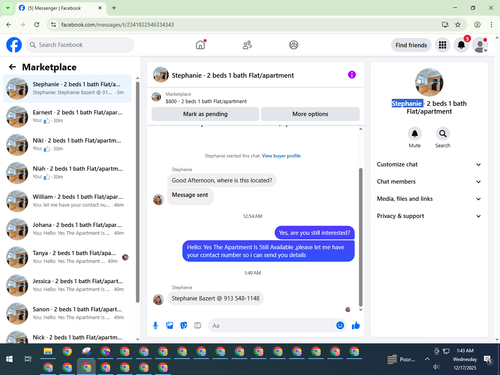Image resolution: width=500 pixels, height=375 pixels.
Task: Open File Explorer from taskbar
Action: click(48, 351)
